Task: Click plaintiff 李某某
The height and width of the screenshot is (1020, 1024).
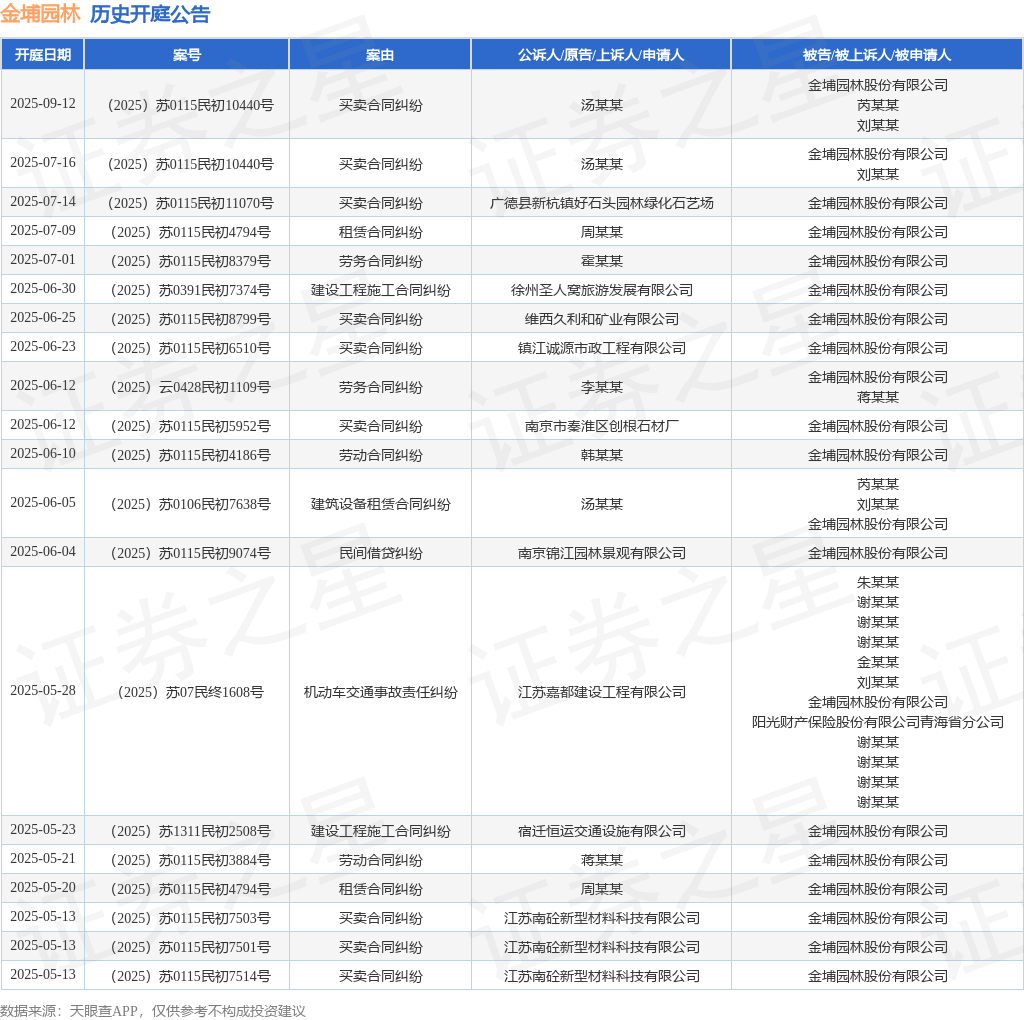Action: tap(601, 387)
